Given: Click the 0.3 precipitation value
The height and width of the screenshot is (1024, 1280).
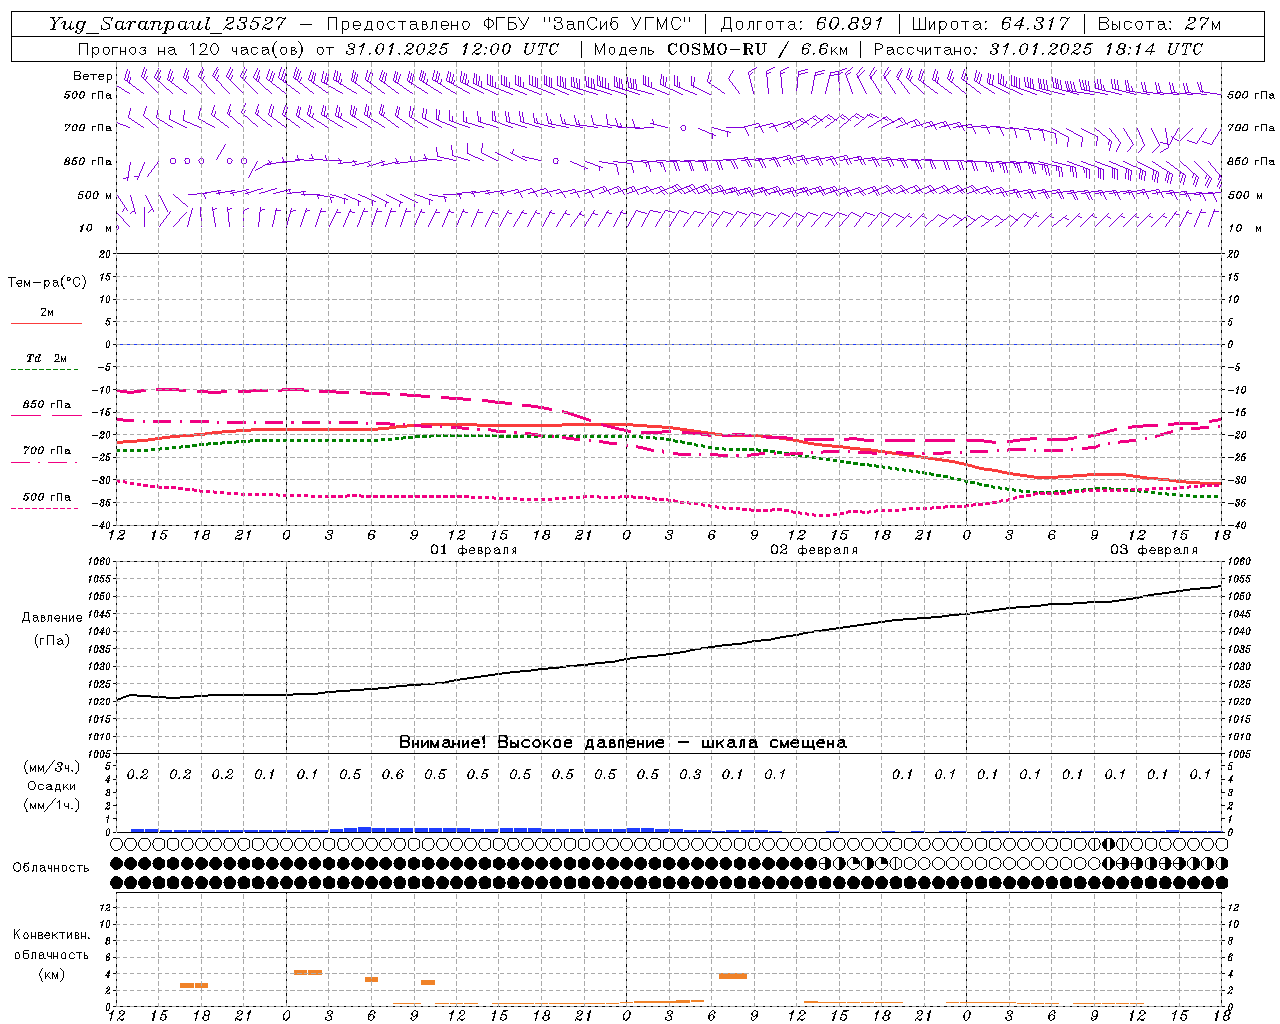Looking at the screenshot, I should [x=690, y=774].
